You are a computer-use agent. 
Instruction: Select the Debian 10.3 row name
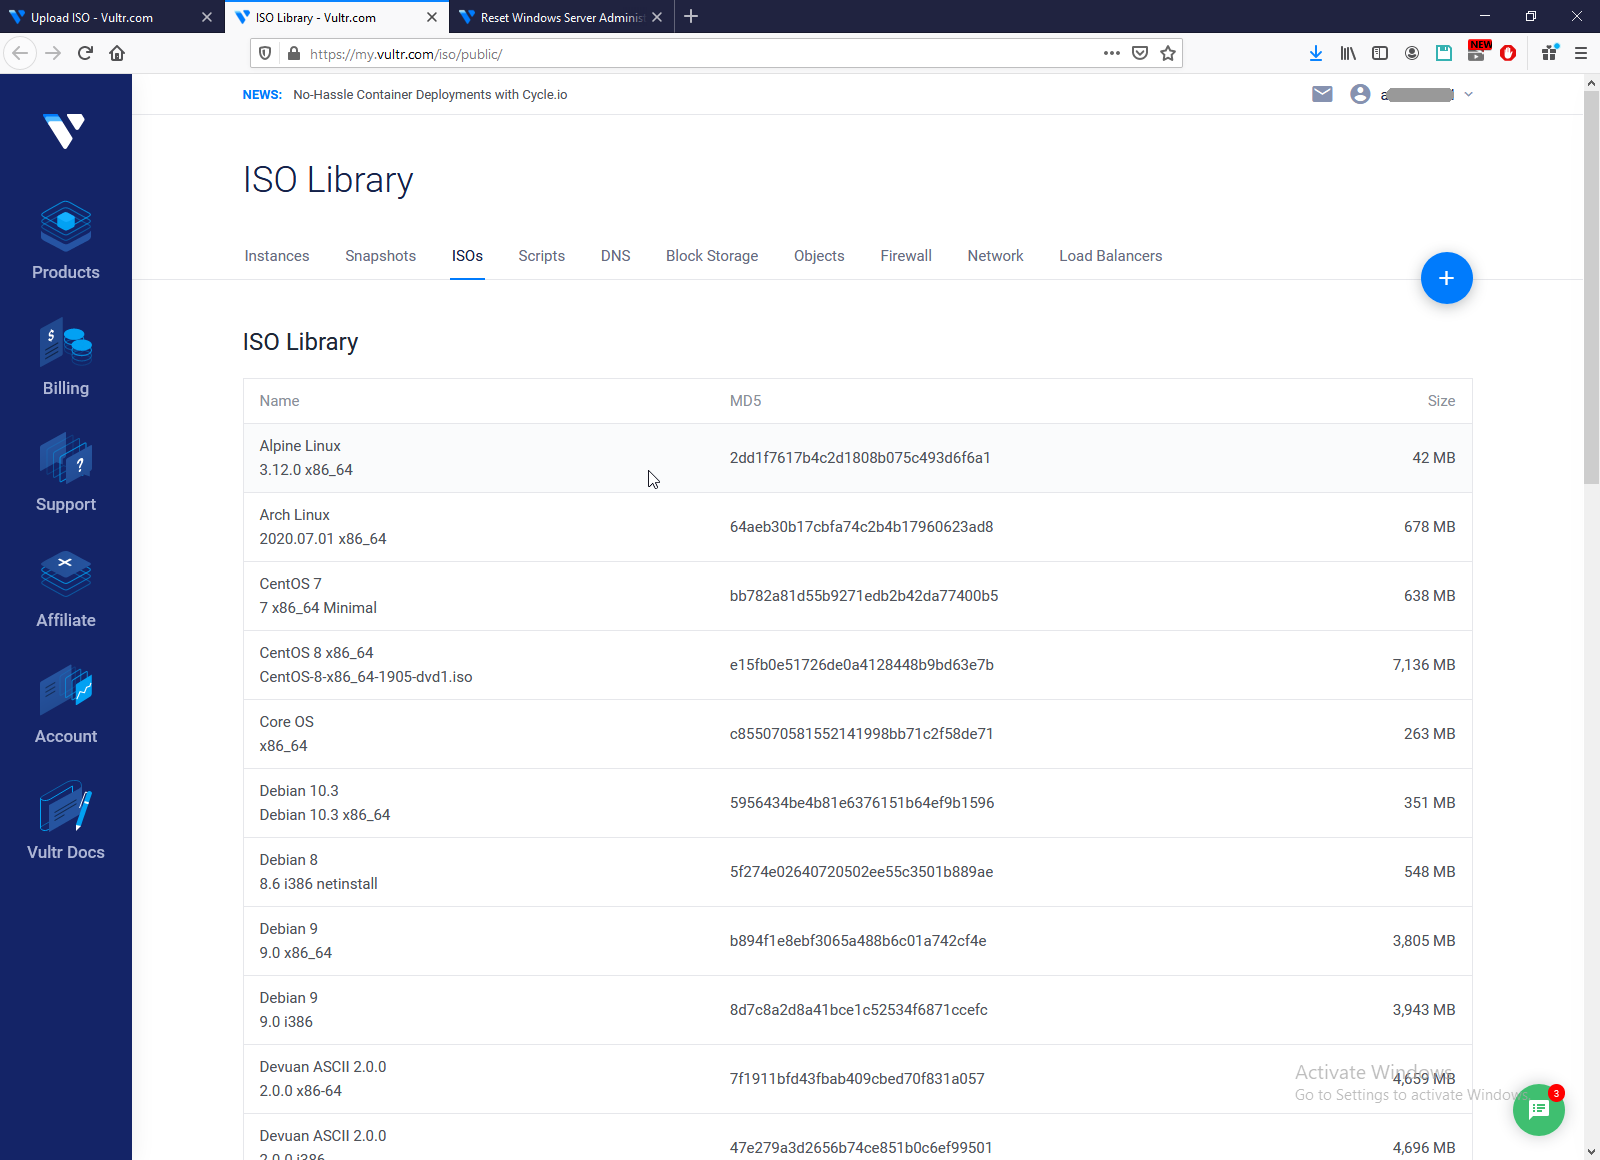click(325, 803)
